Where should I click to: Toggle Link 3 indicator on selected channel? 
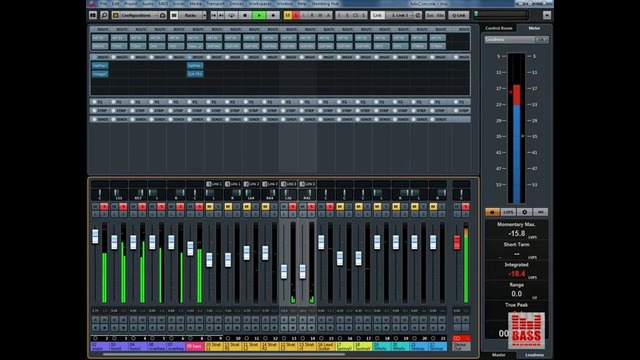[x=289, y=184]
